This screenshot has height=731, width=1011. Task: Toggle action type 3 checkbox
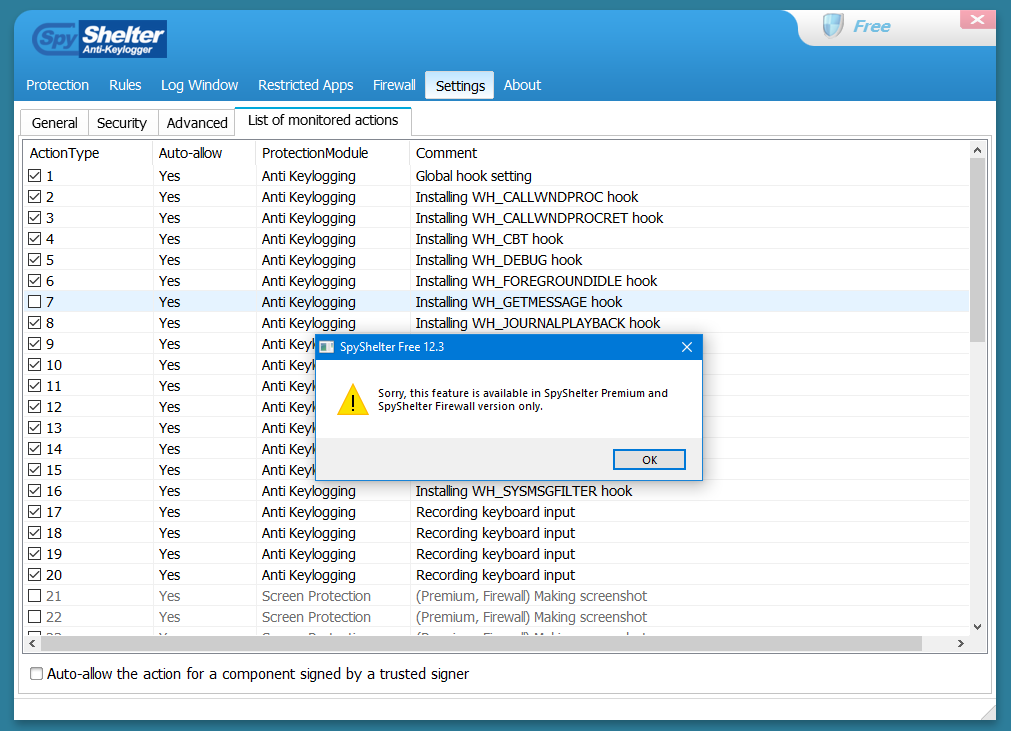pos(35,218)
